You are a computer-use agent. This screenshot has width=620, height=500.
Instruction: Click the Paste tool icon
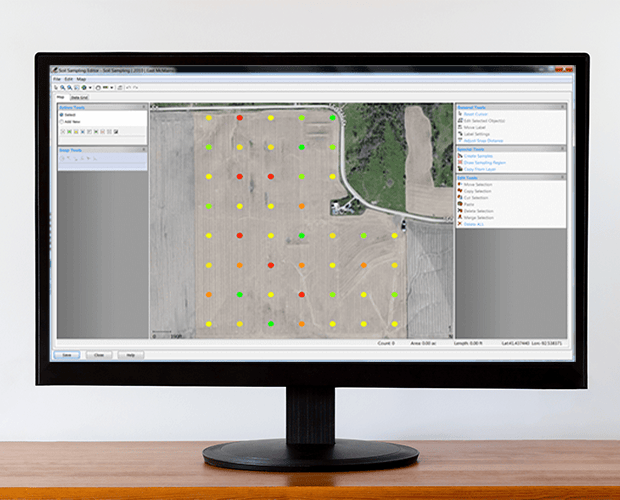(x=460, y=204)
